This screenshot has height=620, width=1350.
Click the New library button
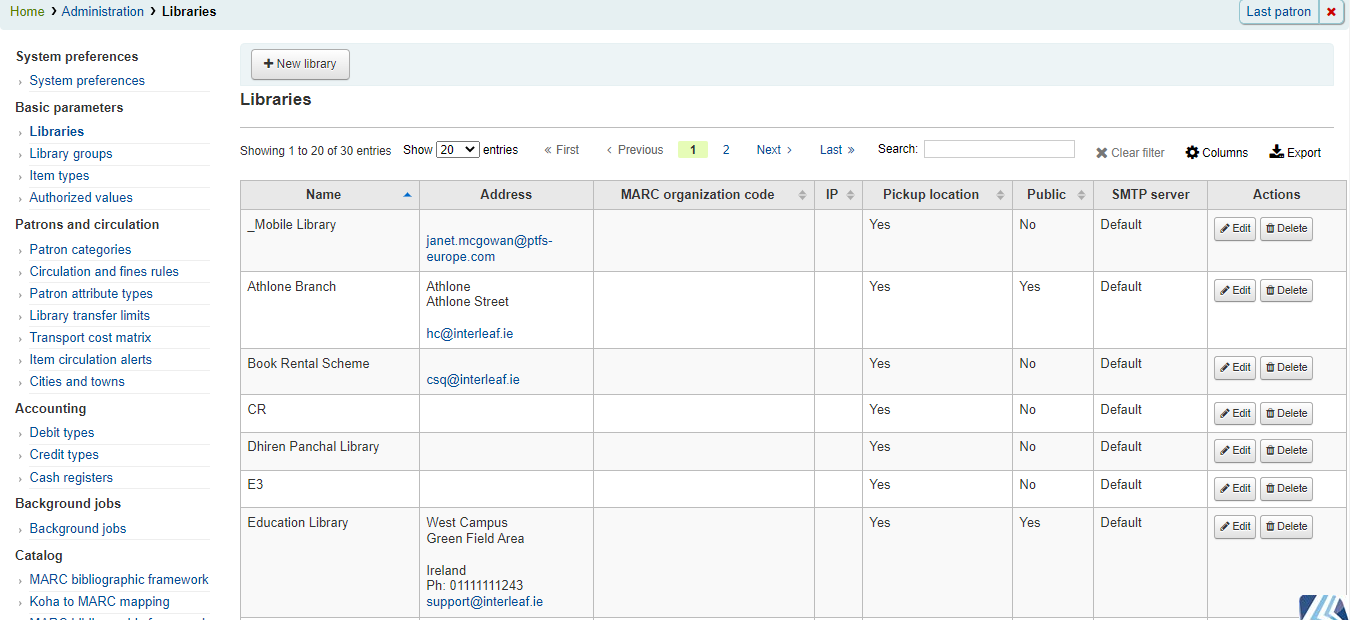tap(300, 64)
